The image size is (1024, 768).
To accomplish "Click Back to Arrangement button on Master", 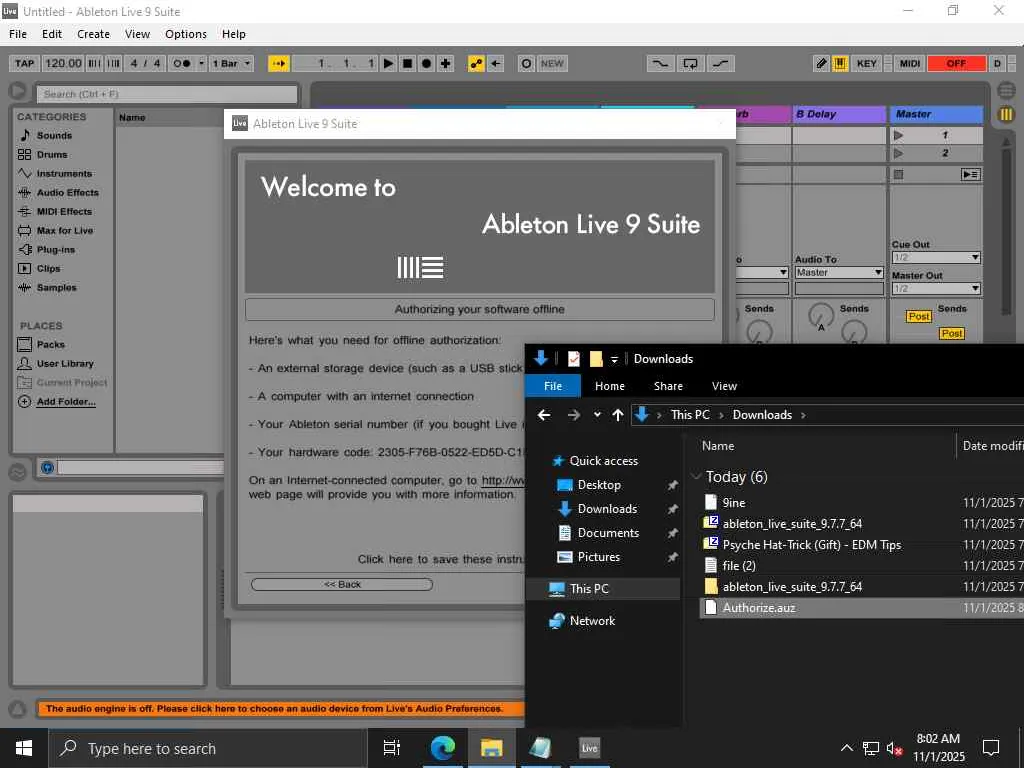I will click(x=970, y=174).
